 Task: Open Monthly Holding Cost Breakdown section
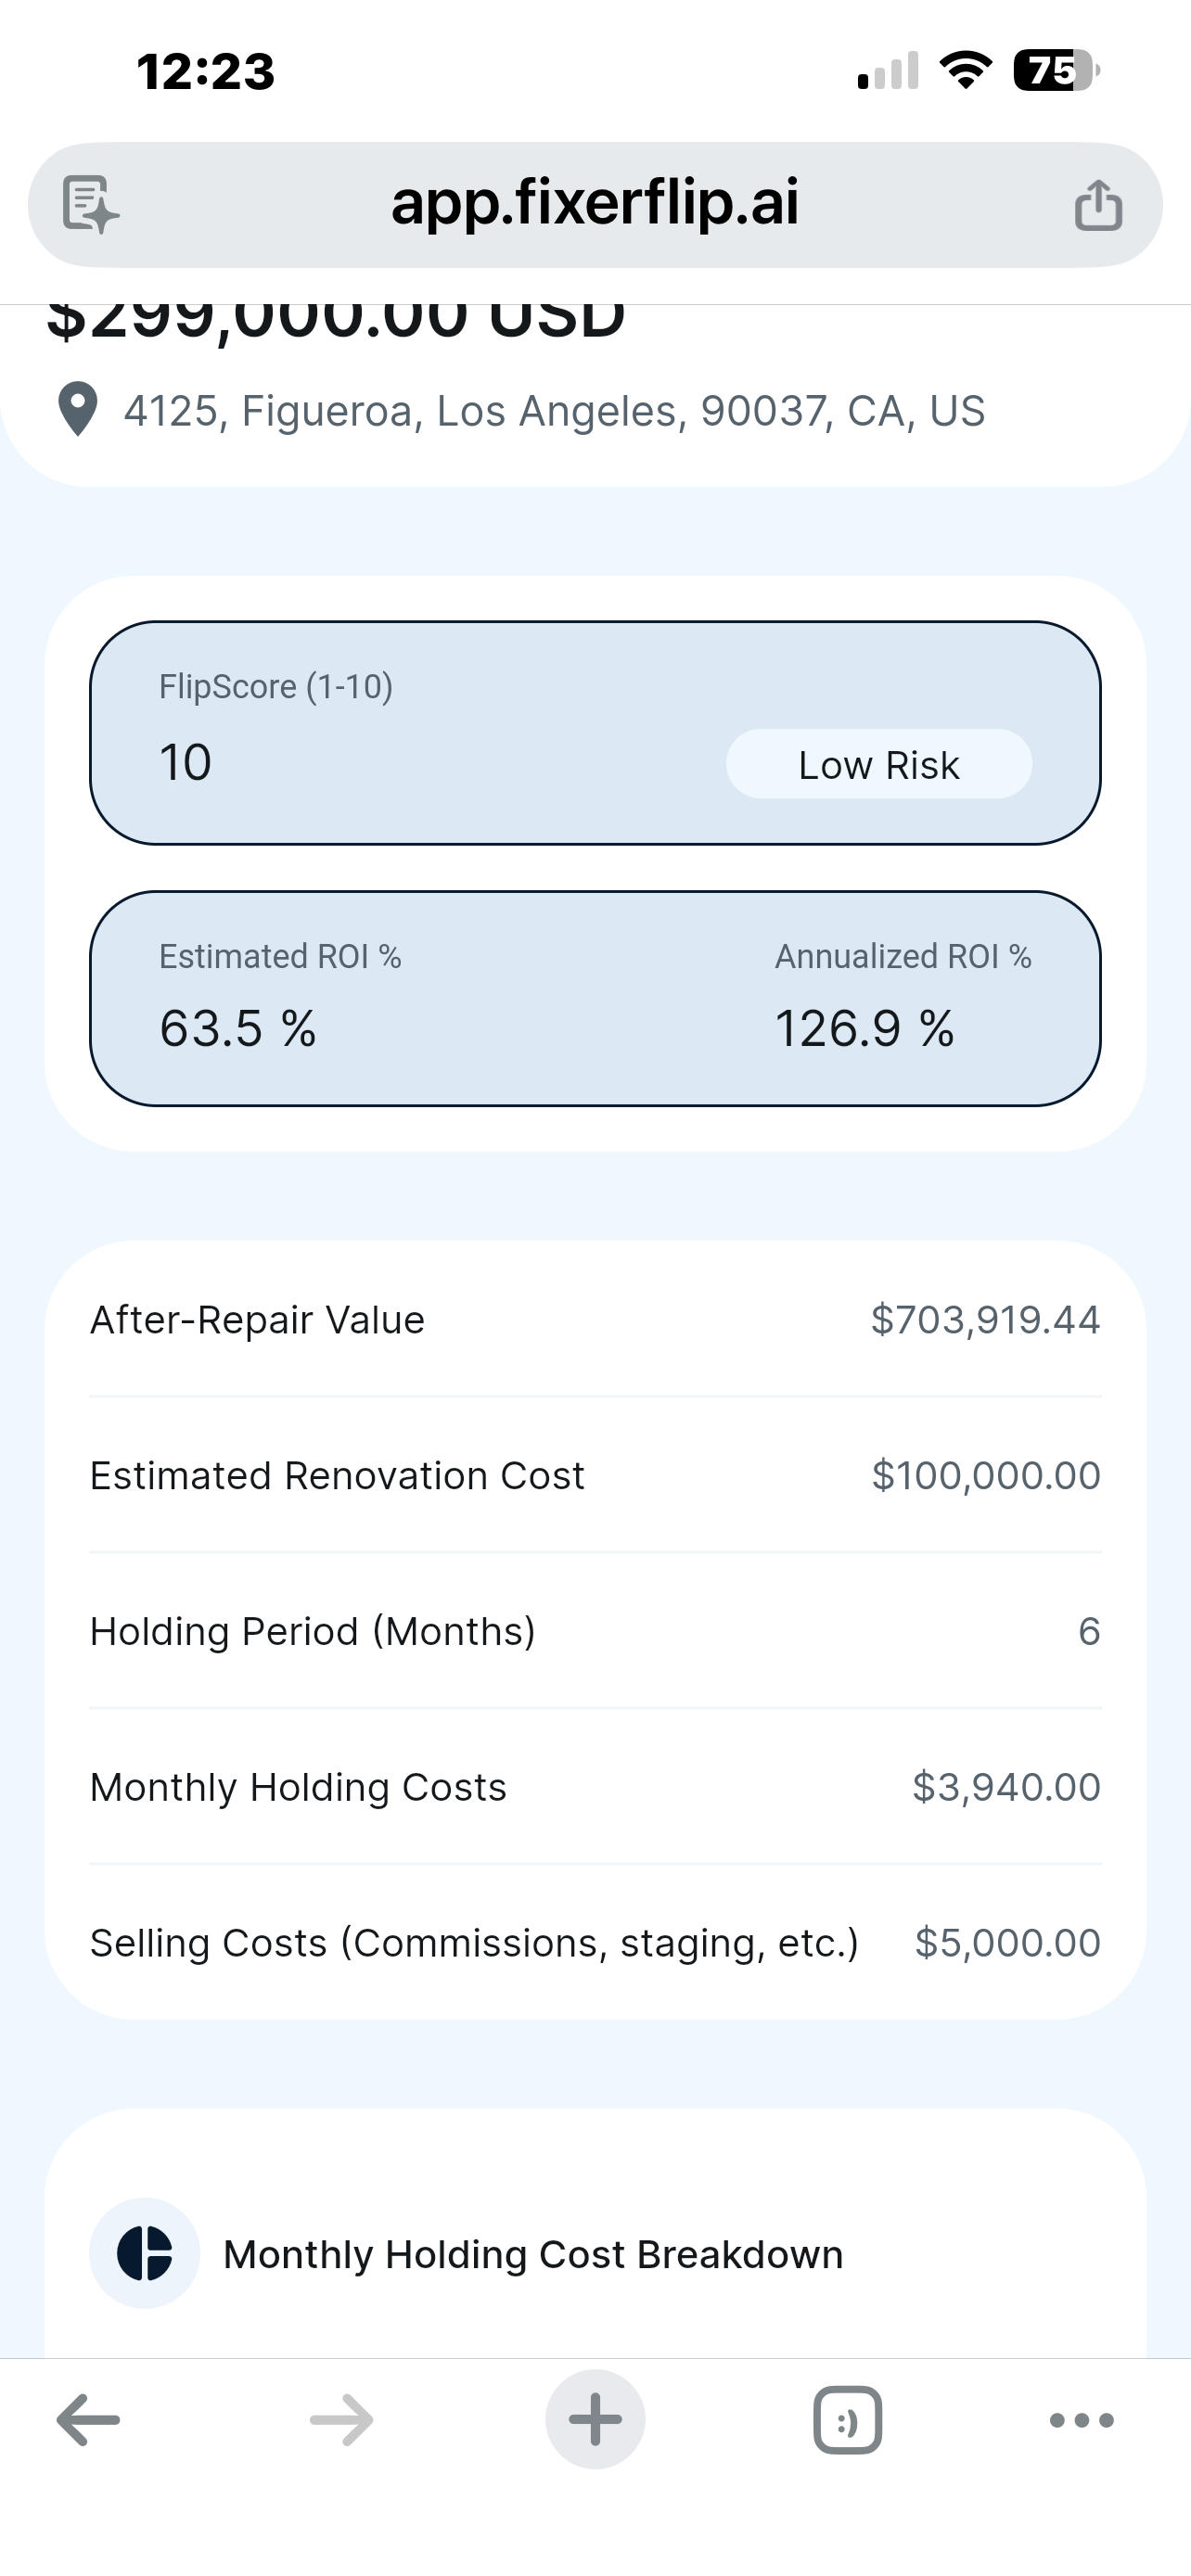[x=533, y=2255]
